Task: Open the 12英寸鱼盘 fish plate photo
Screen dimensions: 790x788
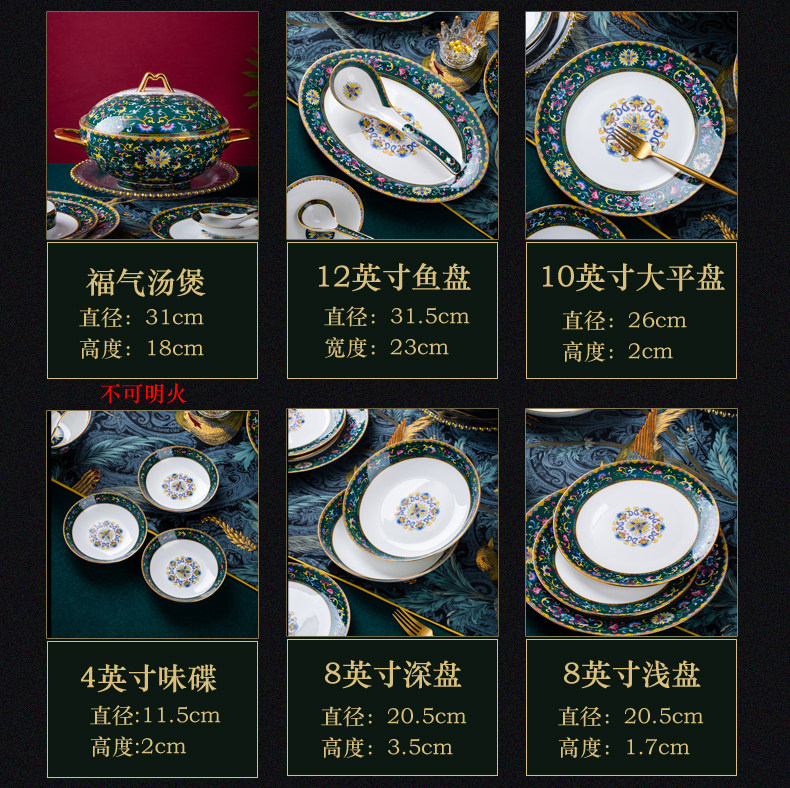Action: pyautogui.click(x=392, y=125)
